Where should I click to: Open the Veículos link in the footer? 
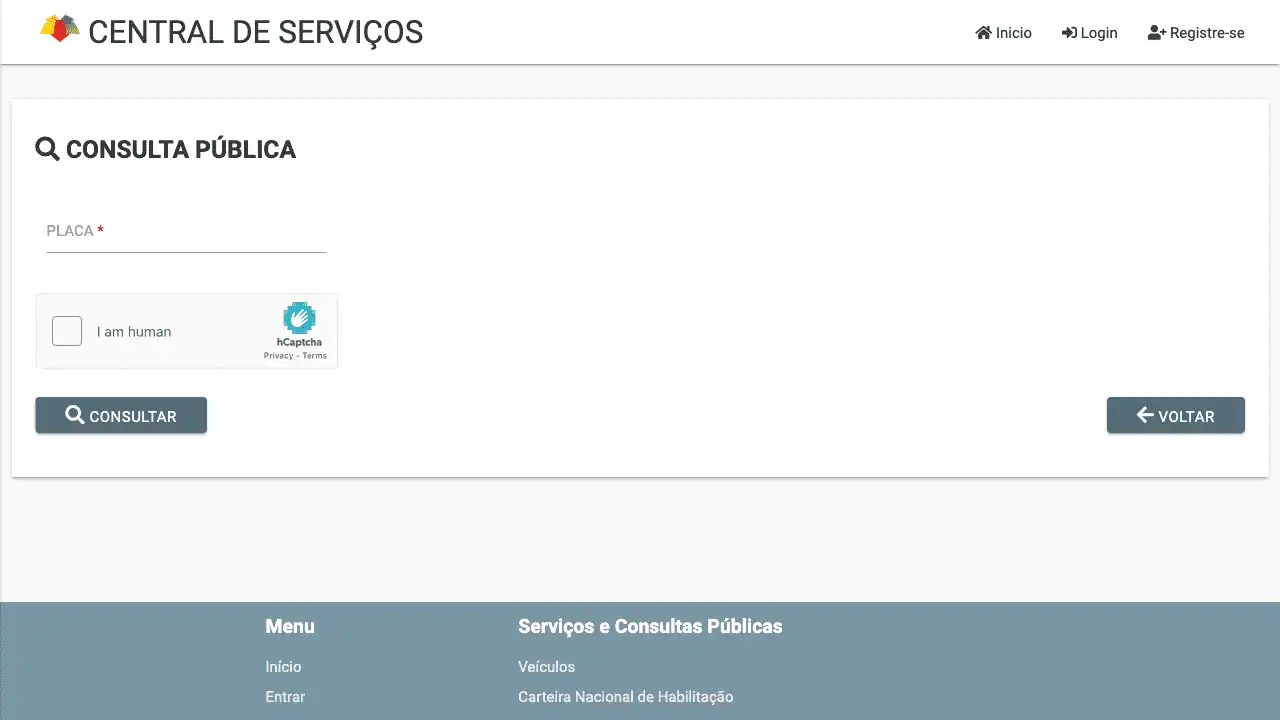click(546, 667)
